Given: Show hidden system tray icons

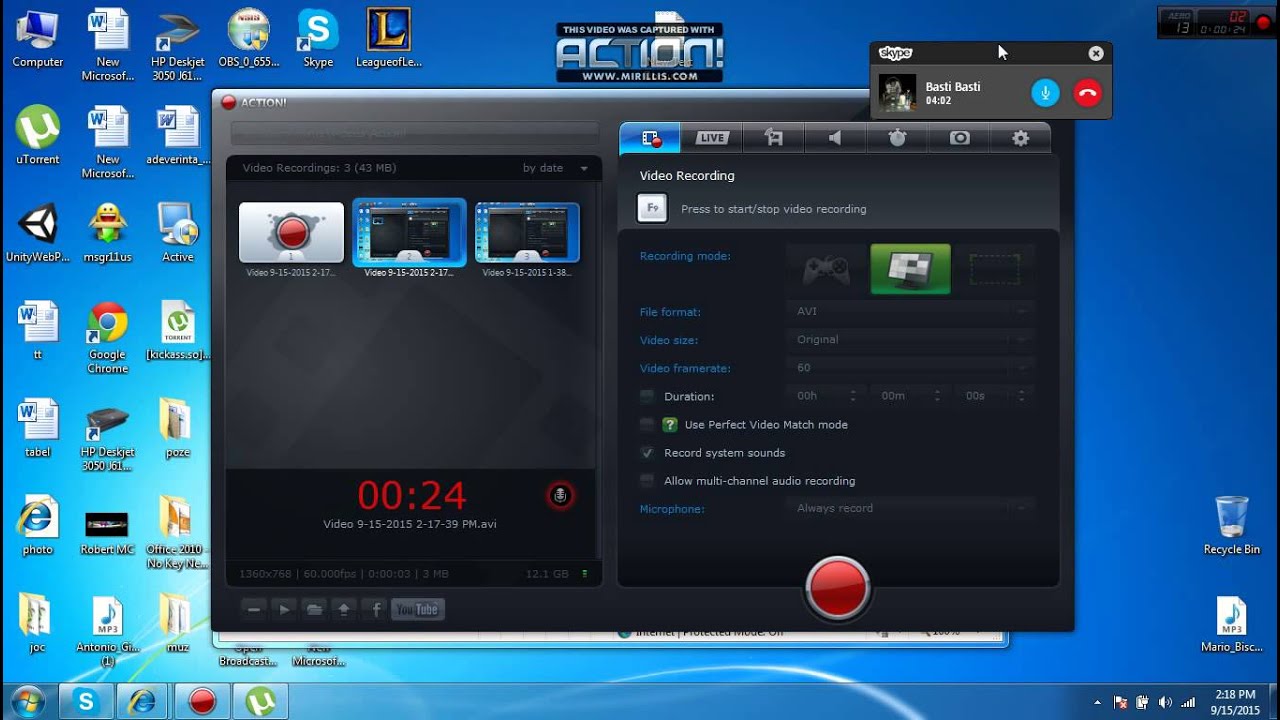Looking at the screenshot, I should click(x=1098, y=702).
